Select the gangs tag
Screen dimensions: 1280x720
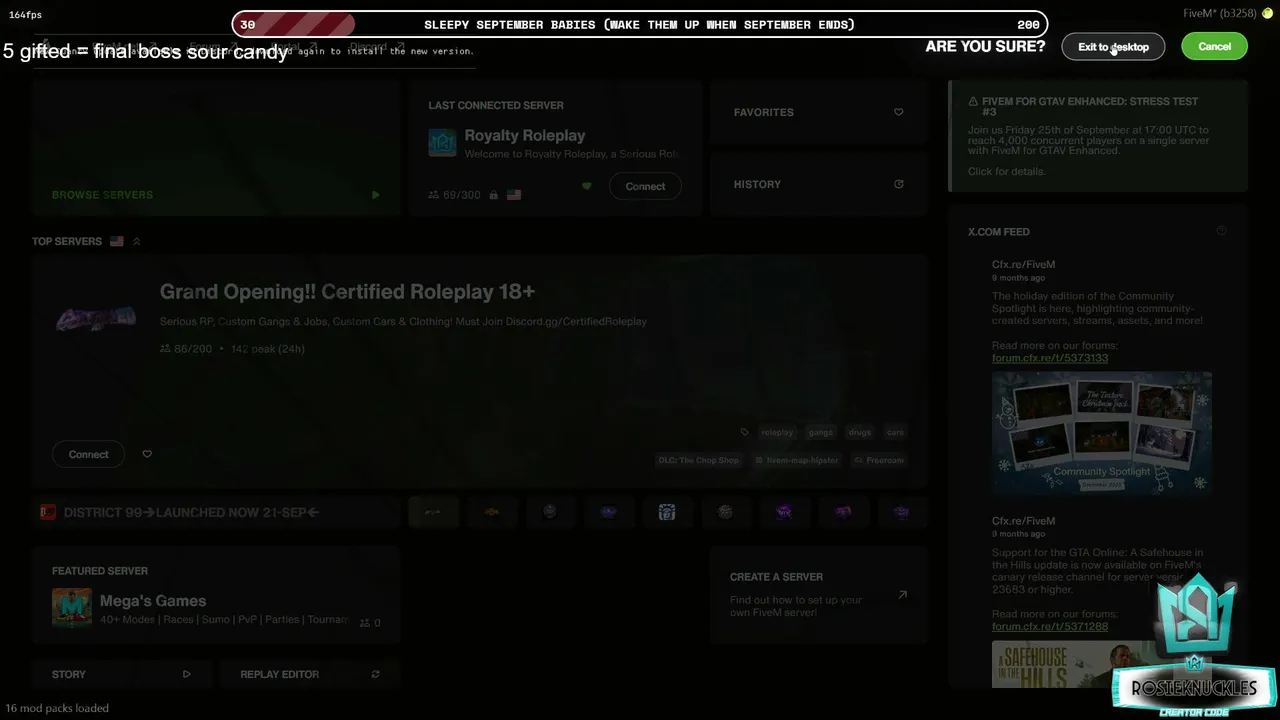820,432
